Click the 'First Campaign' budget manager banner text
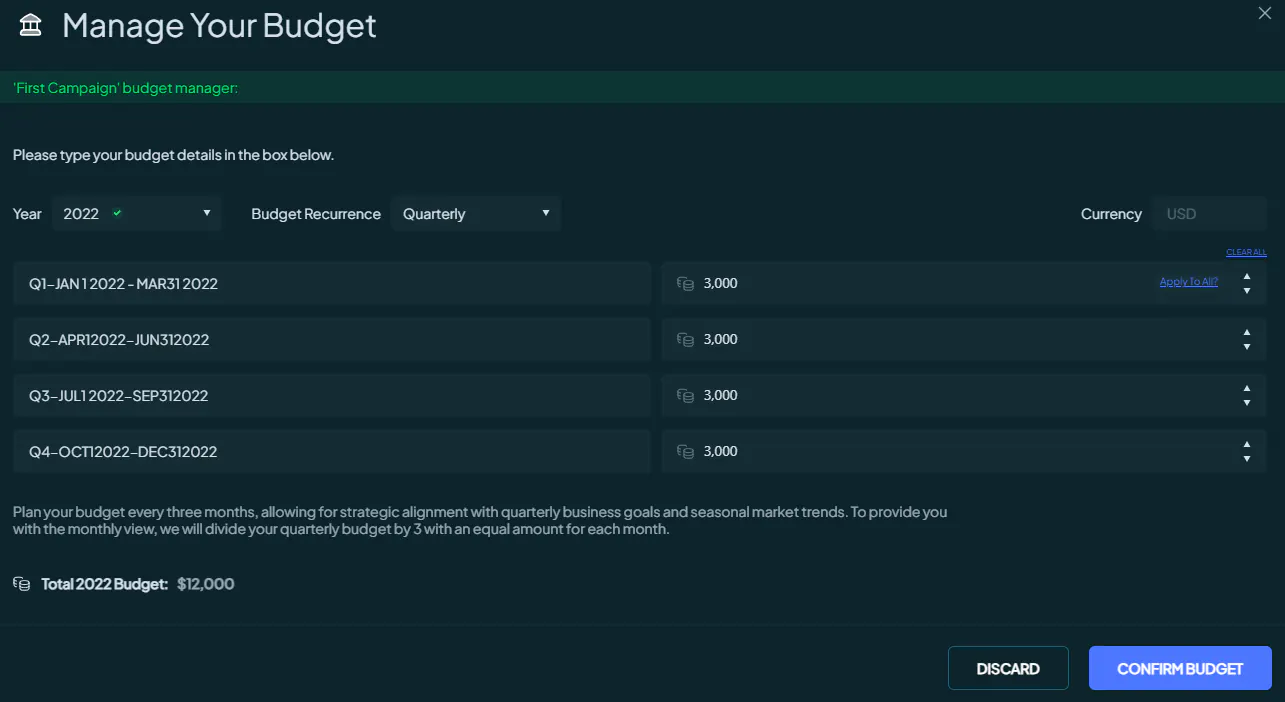This screenshot has height=702, width=1285. coord(125,88)
